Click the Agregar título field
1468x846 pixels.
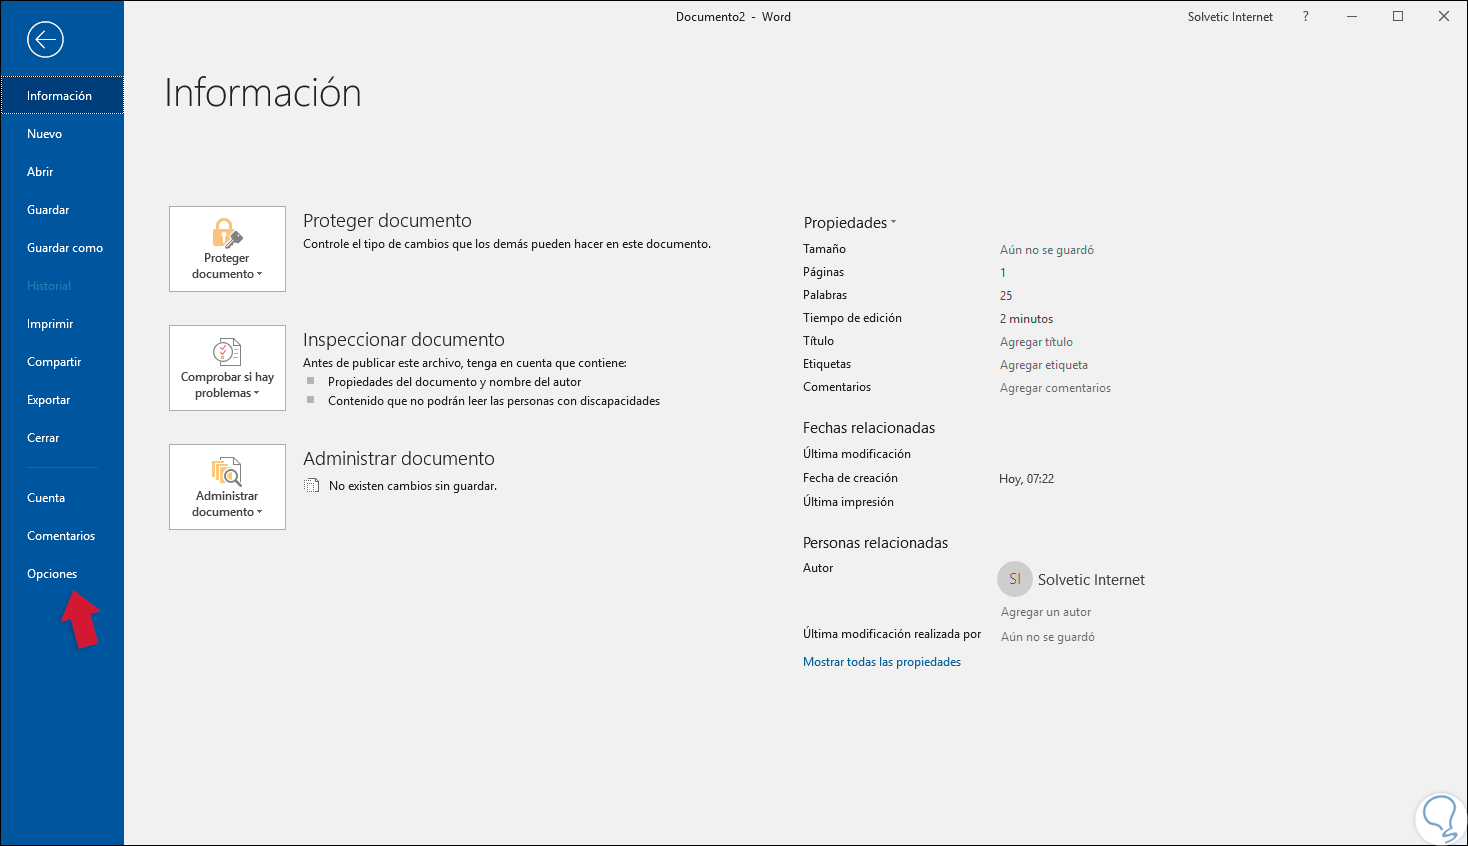pos(1036,342)
